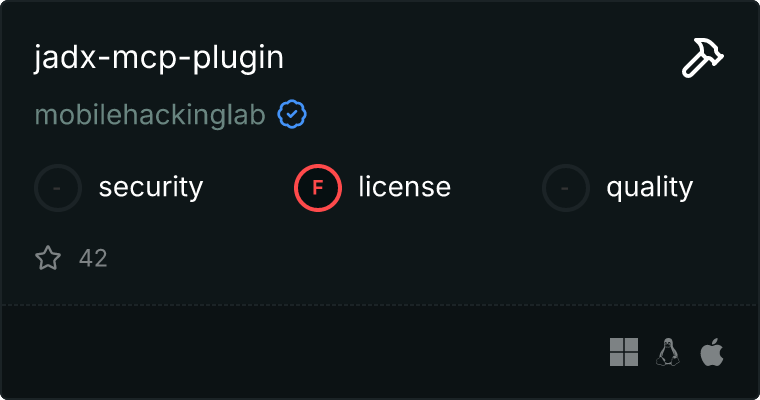Click the blue verified badge icon
The width and height of the screenshot is (760, 400).
coord(292,115)
